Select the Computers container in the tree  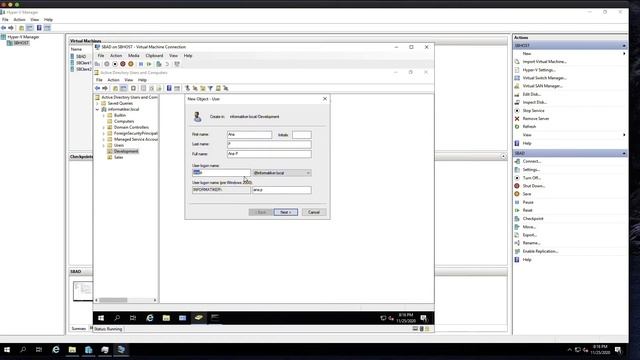[124, 121]
